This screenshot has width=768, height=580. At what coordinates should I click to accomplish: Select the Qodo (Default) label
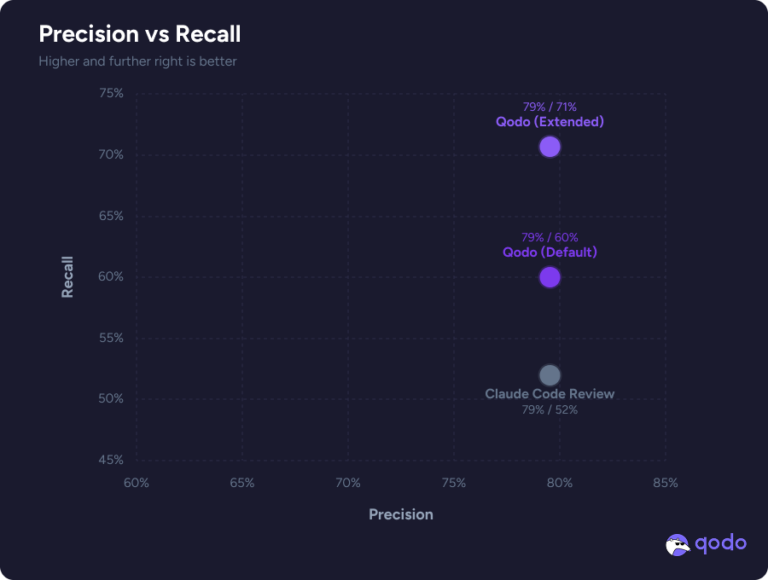tap(550, 252)
